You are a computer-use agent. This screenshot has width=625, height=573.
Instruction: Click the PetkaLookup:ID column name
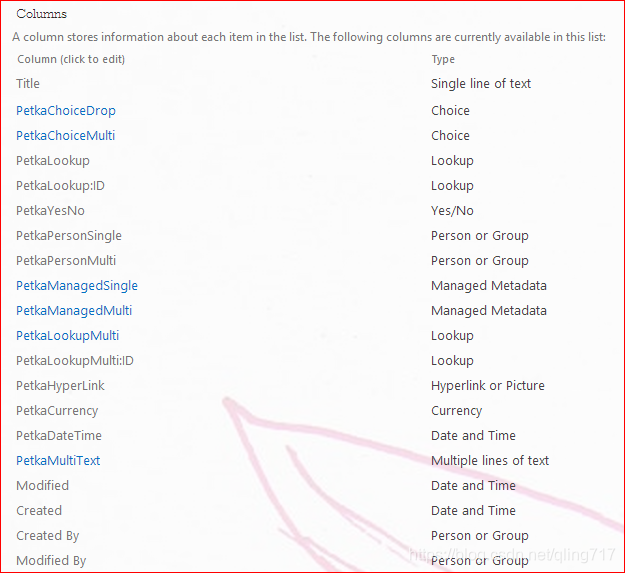(x=60, y=186)
